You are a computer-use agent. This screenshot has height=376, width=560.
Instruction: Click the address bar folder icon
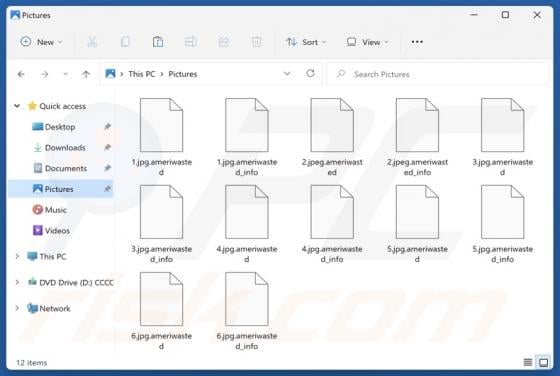coord(110,74)
